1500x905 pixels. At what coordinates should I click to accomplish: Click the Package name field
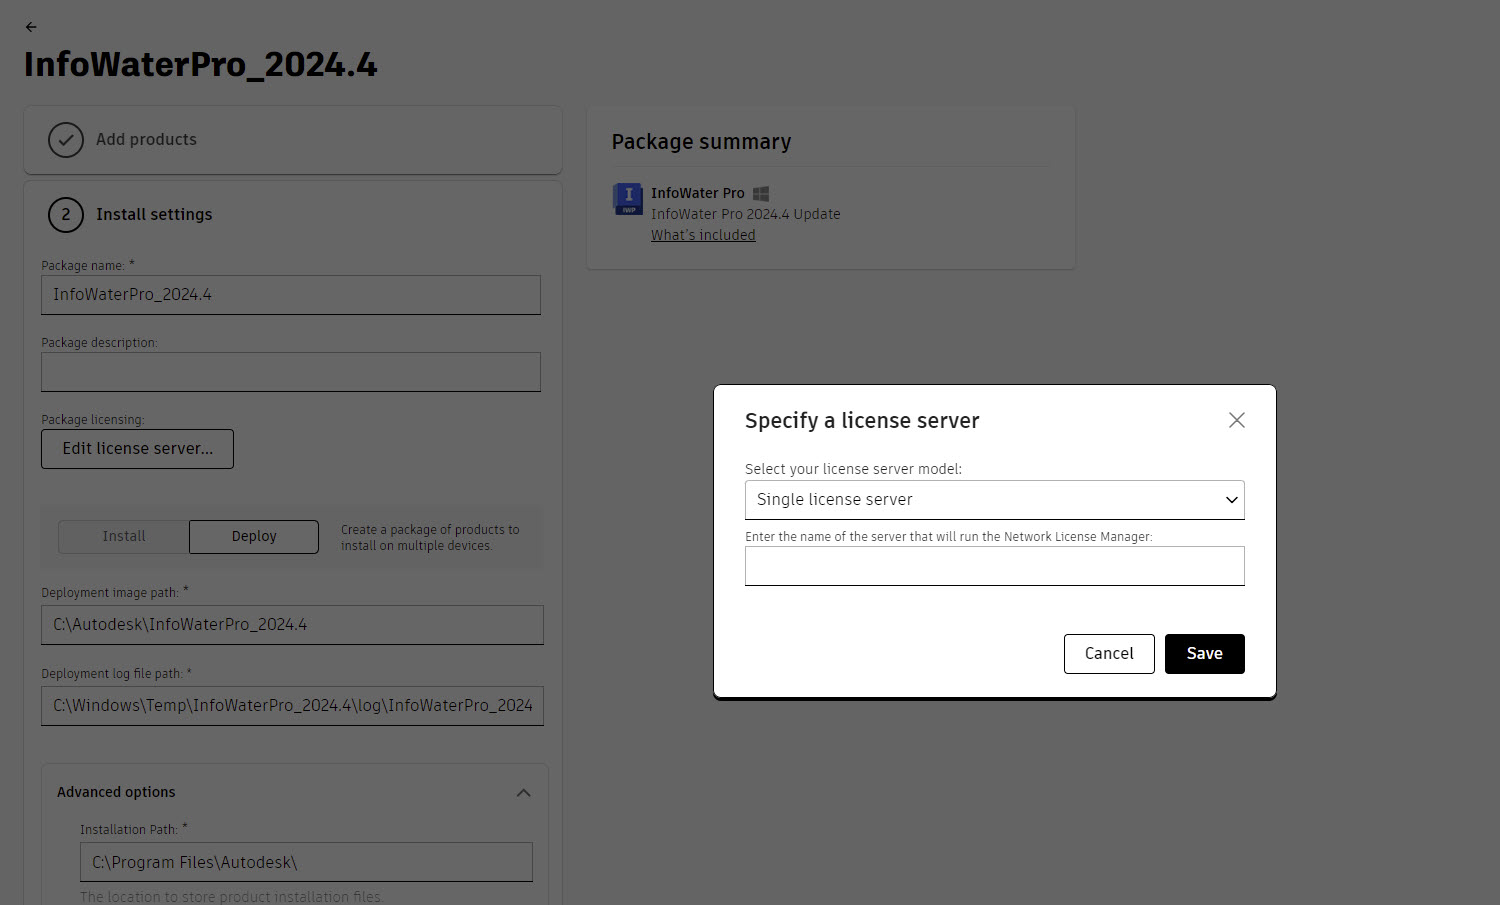(290, 295)
